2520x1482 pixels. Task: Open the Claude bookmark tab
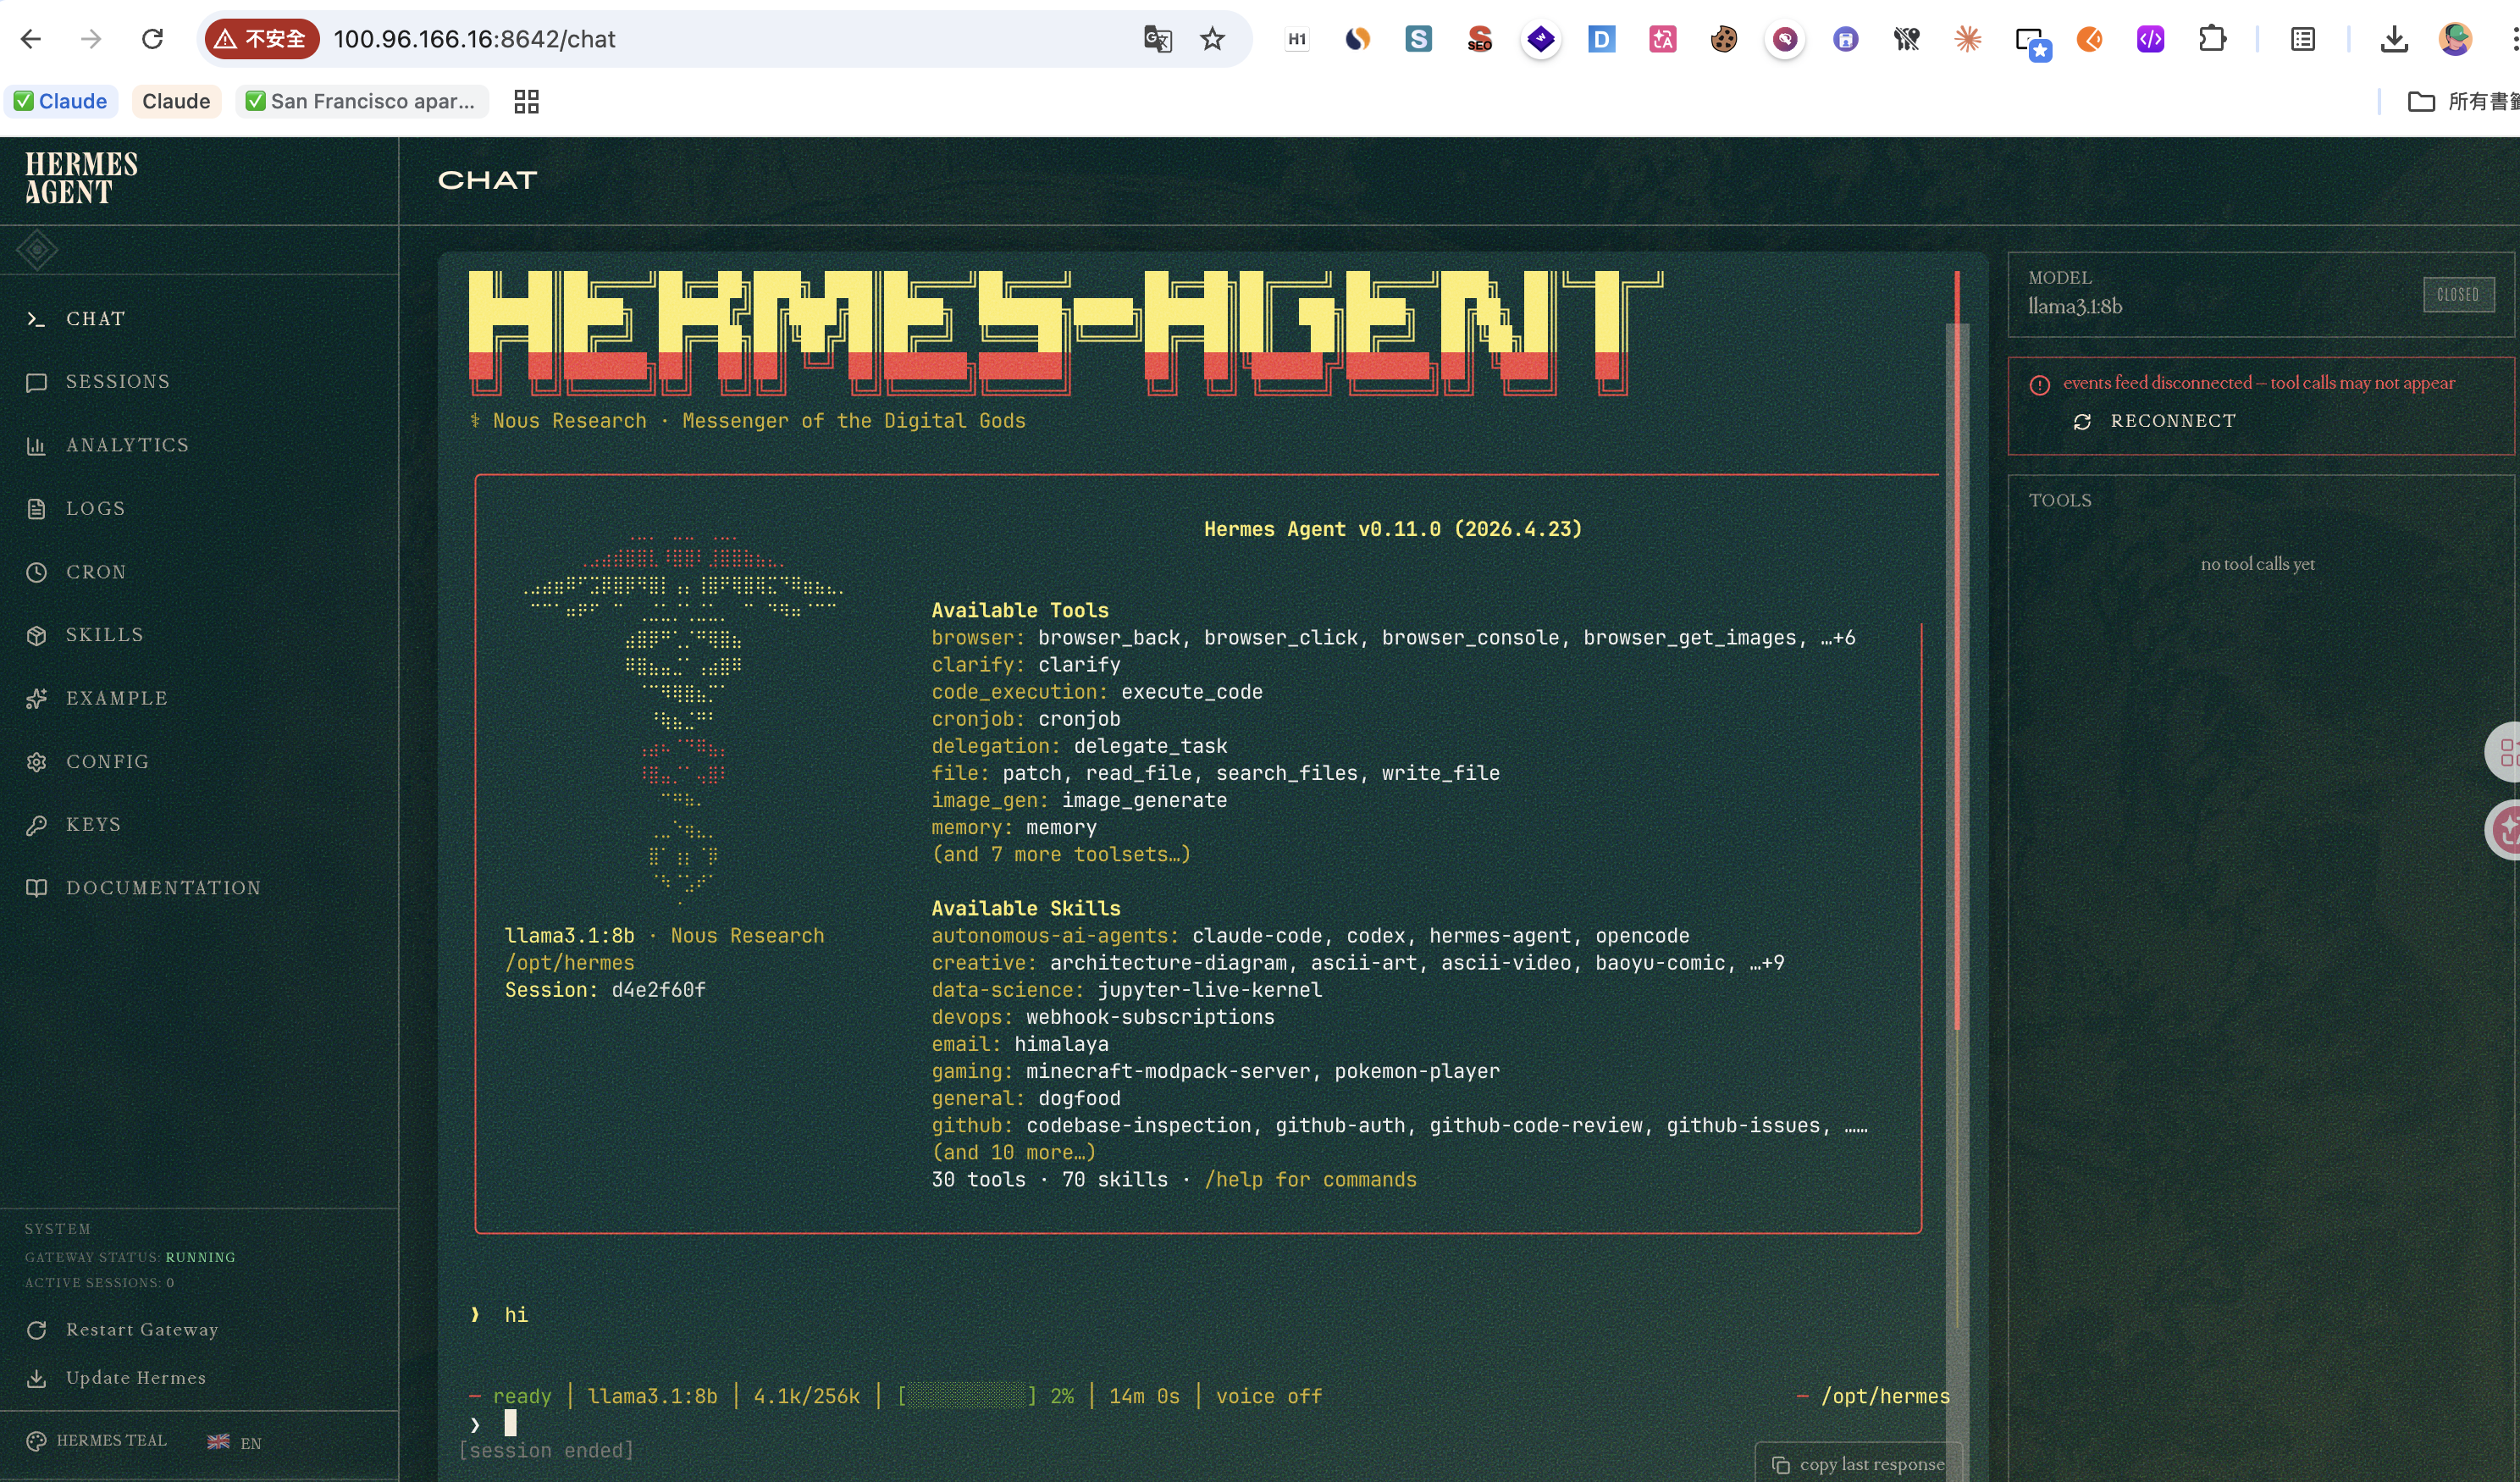pyautogui.click(x=176, y=101)
